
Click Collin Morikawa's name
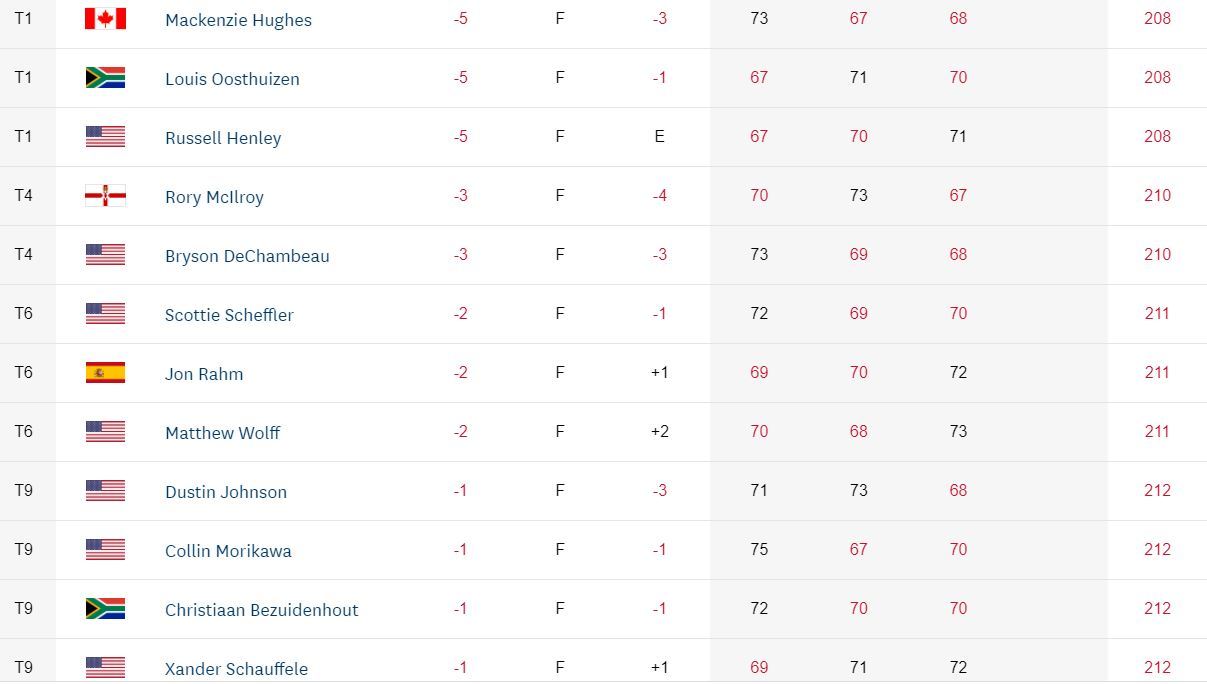pos(228,551)
